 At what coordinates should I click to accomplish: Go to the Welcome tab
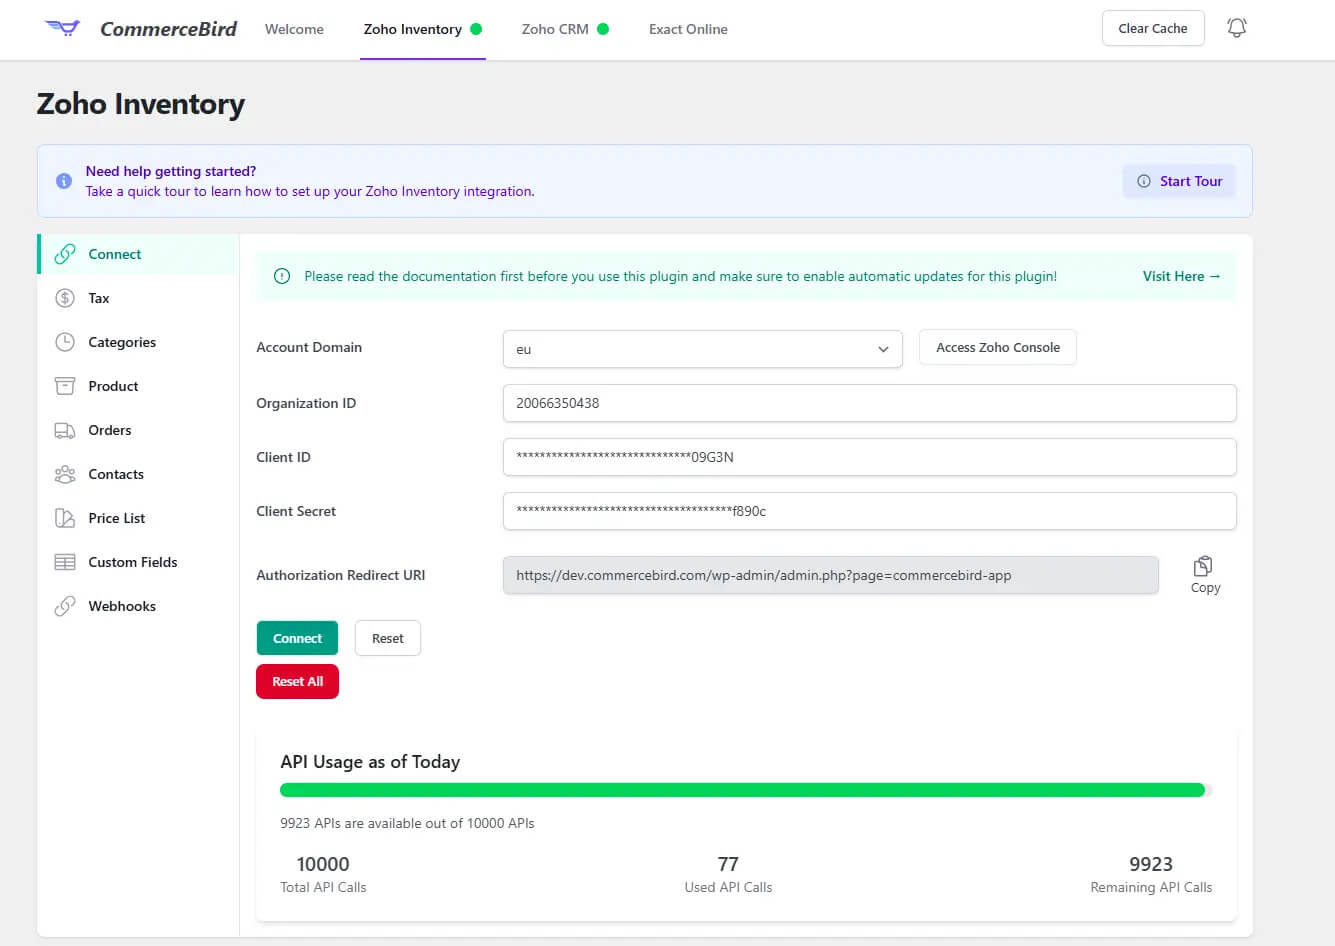[x=294, y=29]
